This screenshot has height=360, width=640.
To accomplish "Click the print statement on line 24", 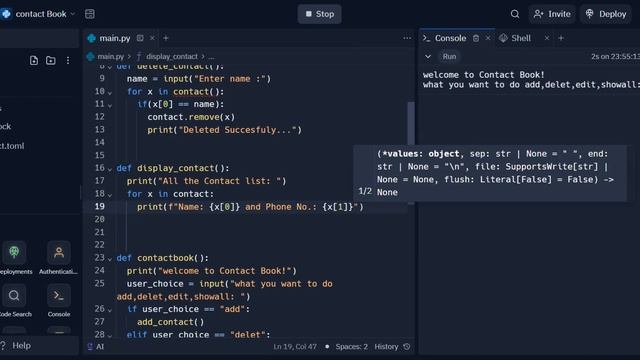I will coord(211,271).
